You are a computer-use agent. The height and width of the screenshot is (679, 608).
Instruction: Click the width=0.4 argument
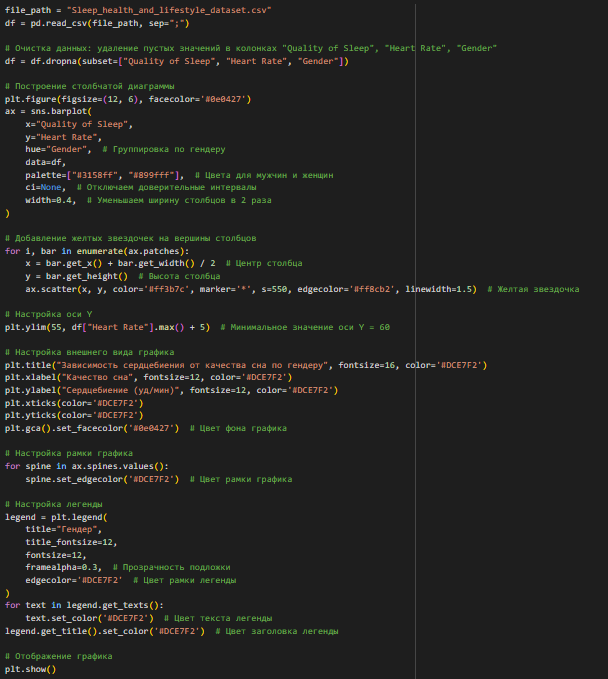point(51,201)
